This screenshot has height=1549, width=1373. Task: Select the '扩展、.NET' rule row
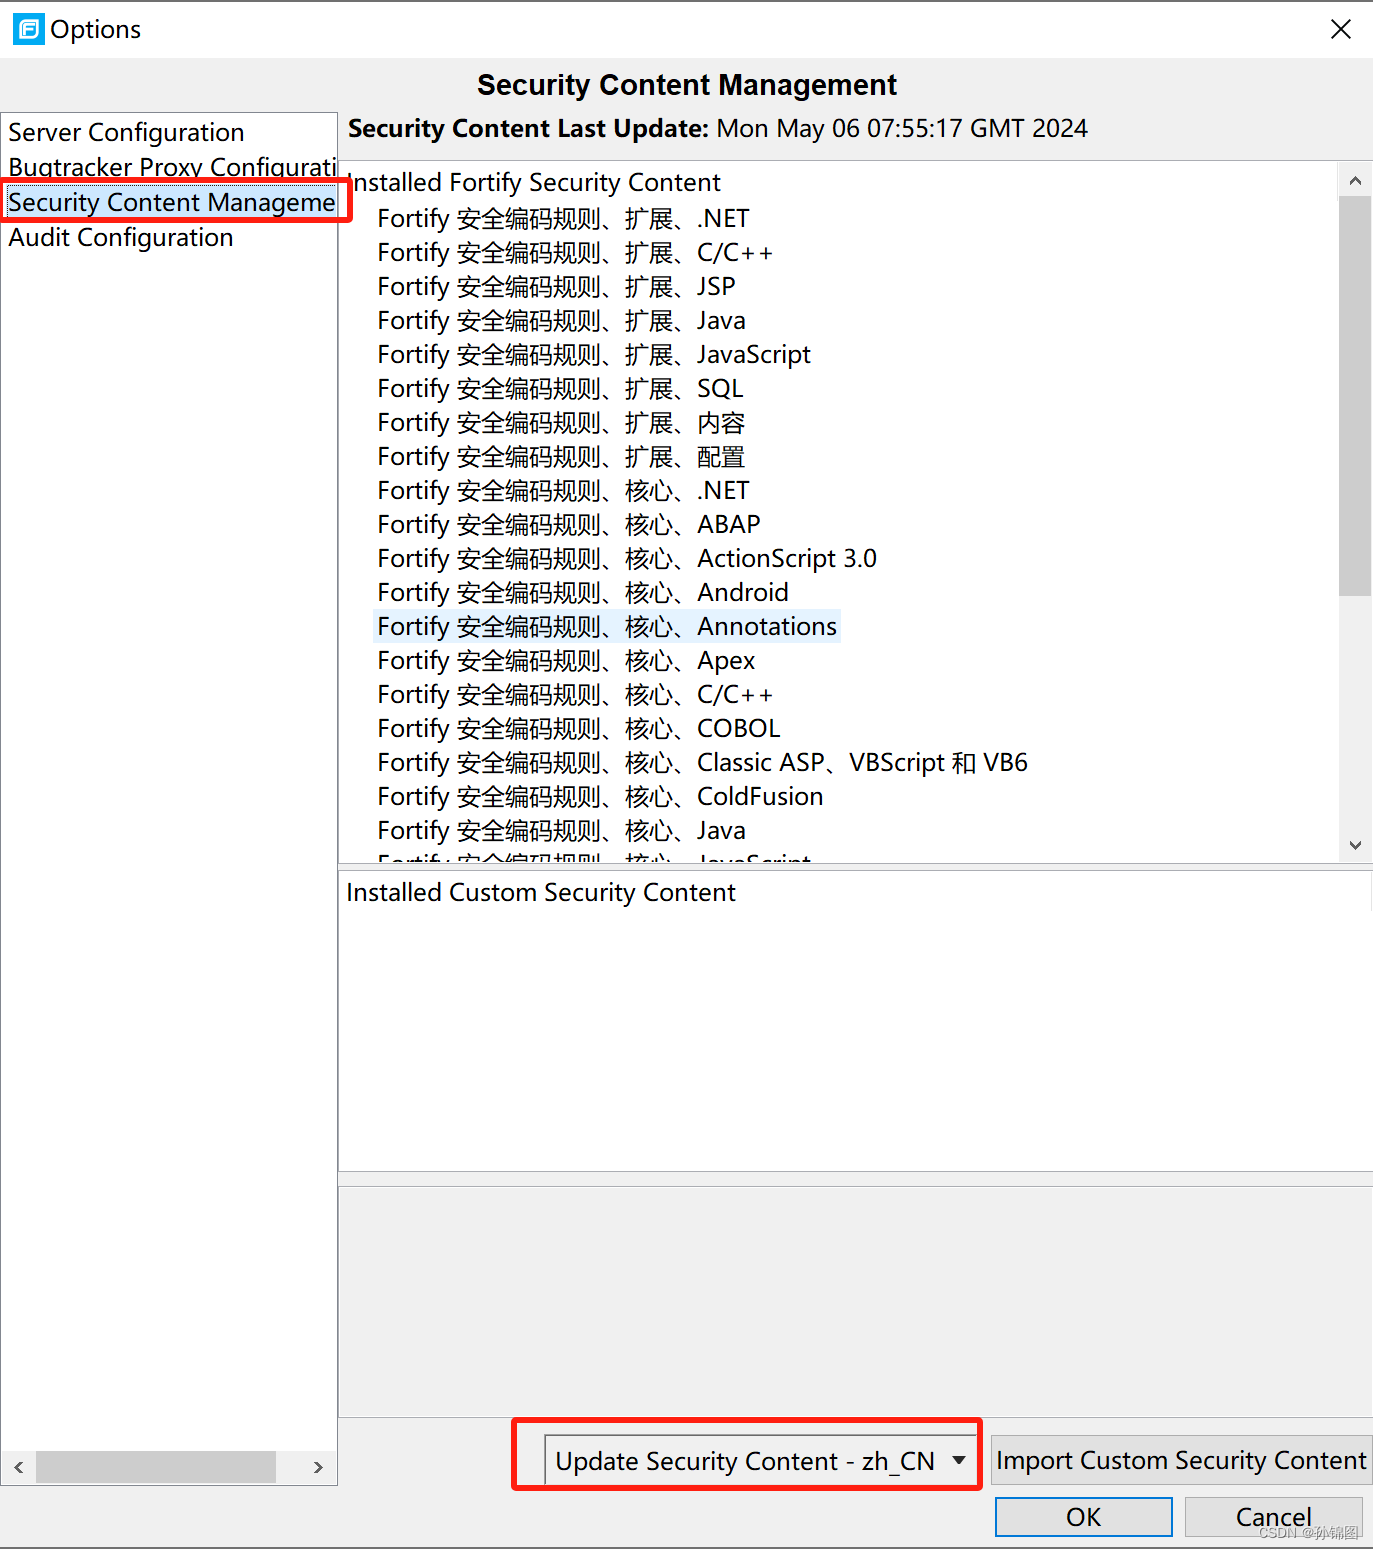coord(563,218)
